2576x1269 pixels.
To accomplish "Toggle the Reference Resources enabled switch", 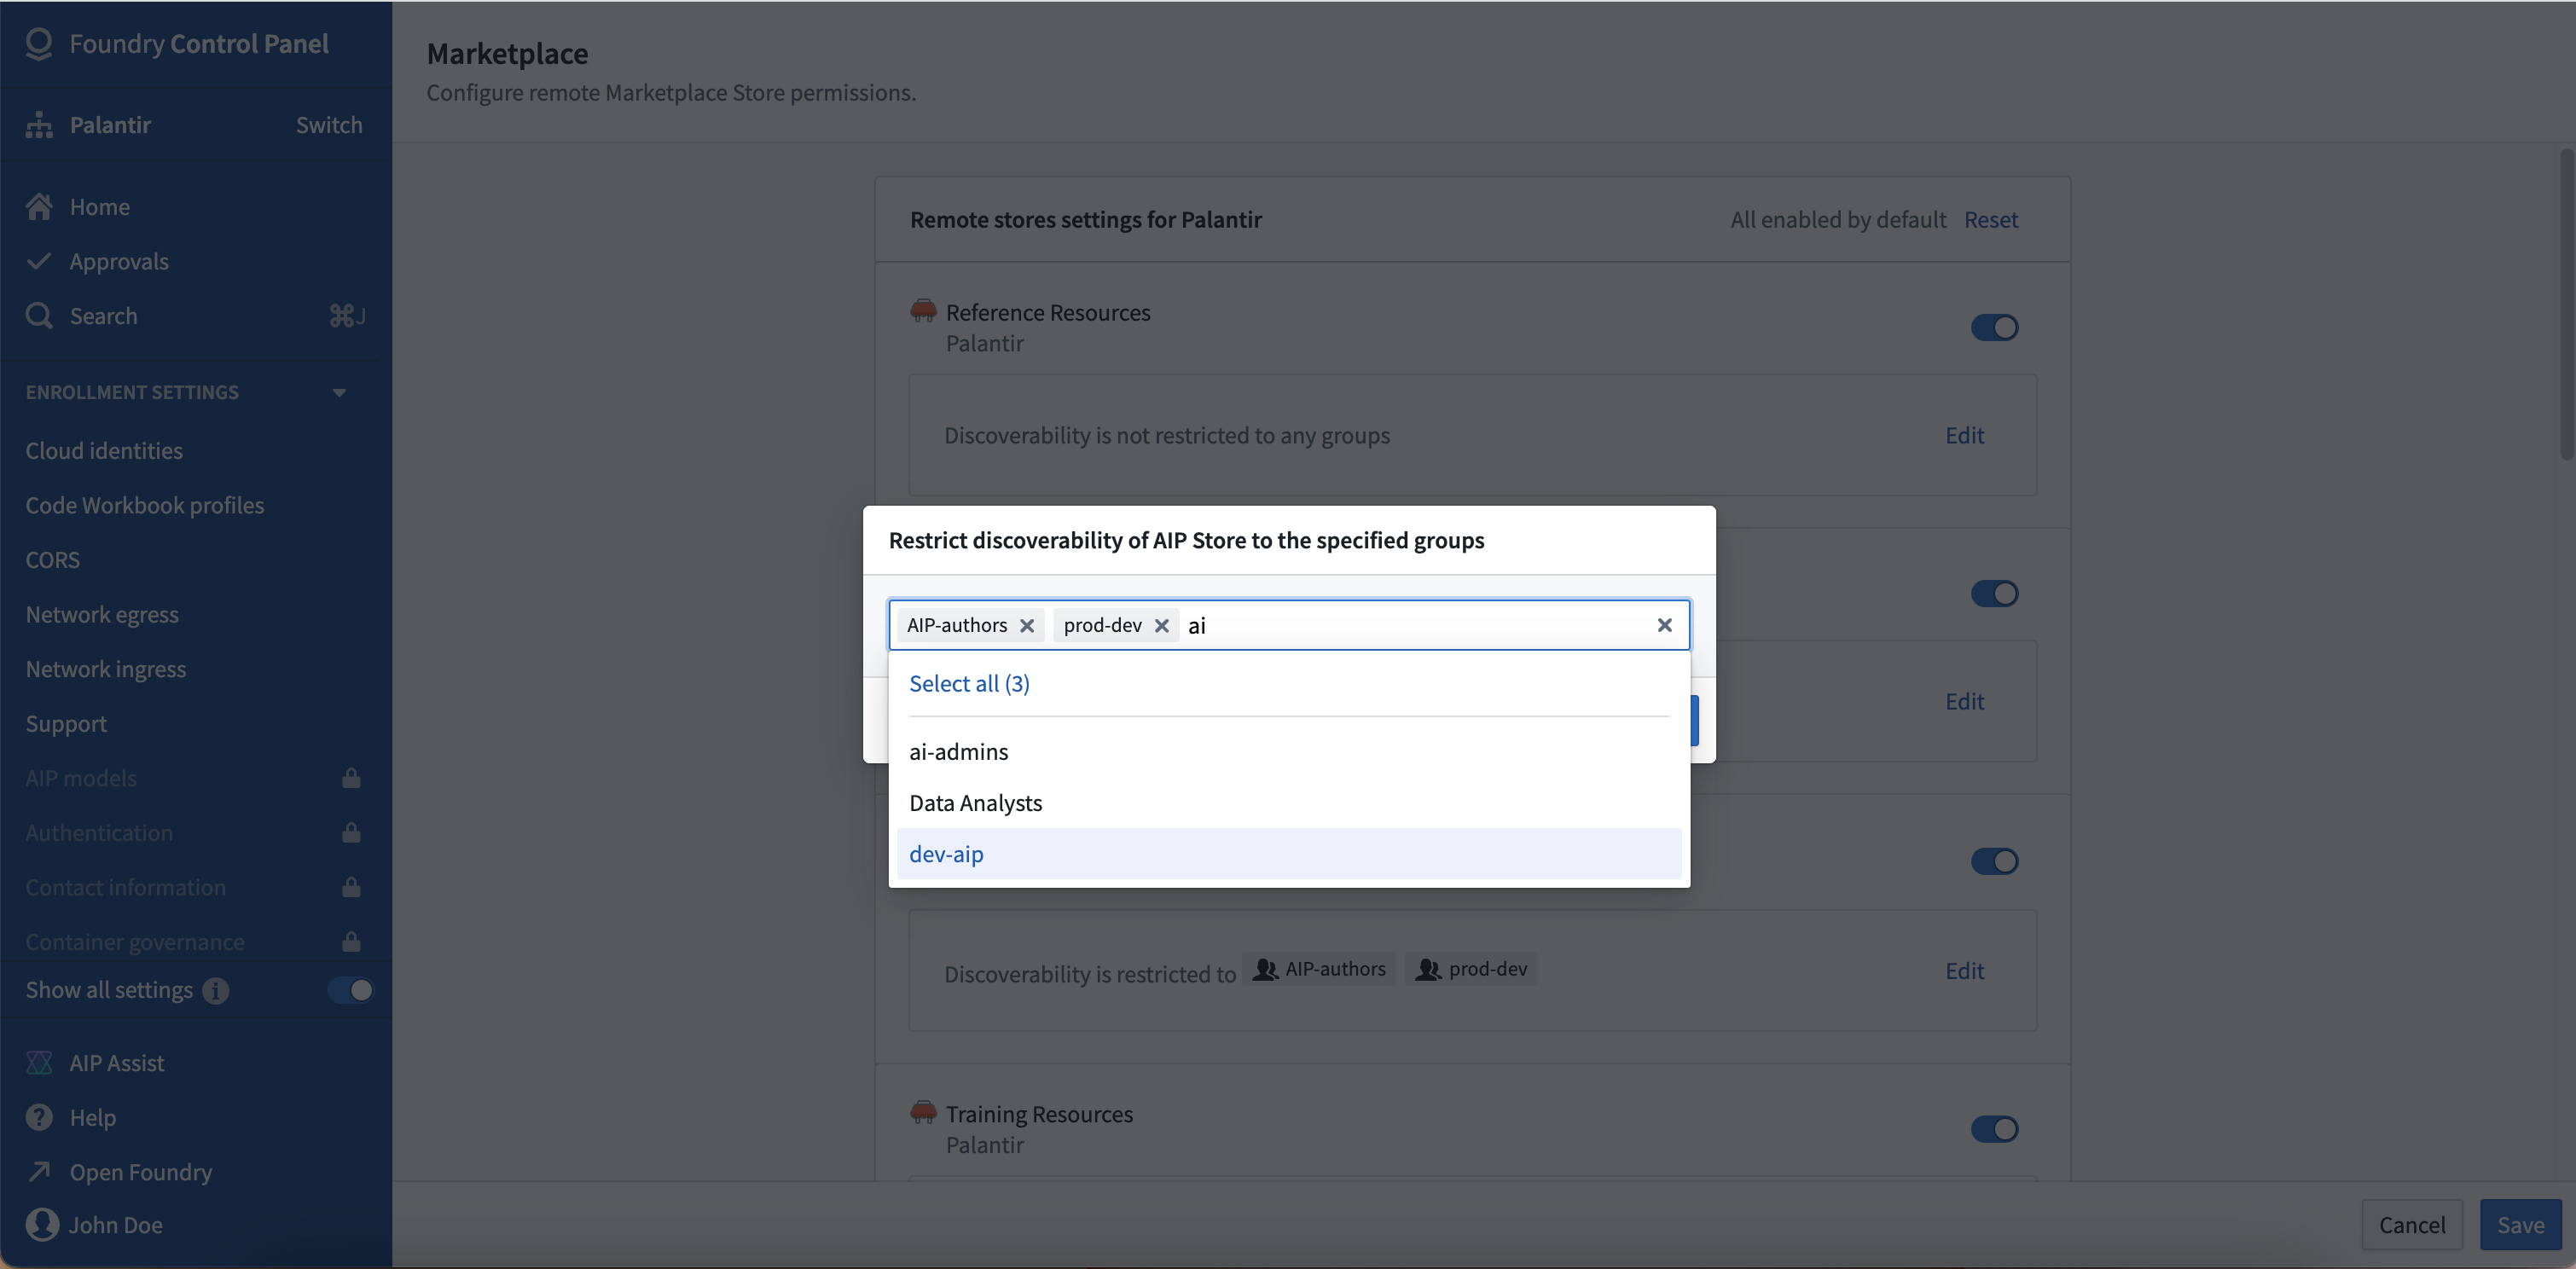I will [1994, 327].
